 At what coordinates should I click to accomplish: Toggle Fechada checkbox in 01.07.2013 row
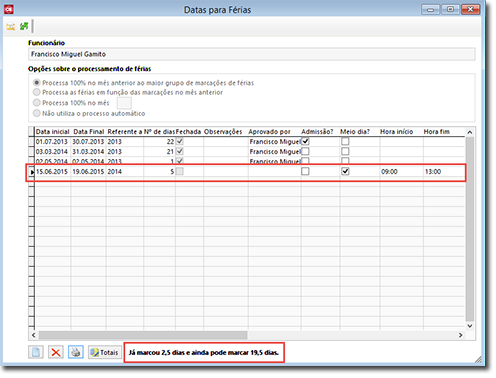click(180, 141)
